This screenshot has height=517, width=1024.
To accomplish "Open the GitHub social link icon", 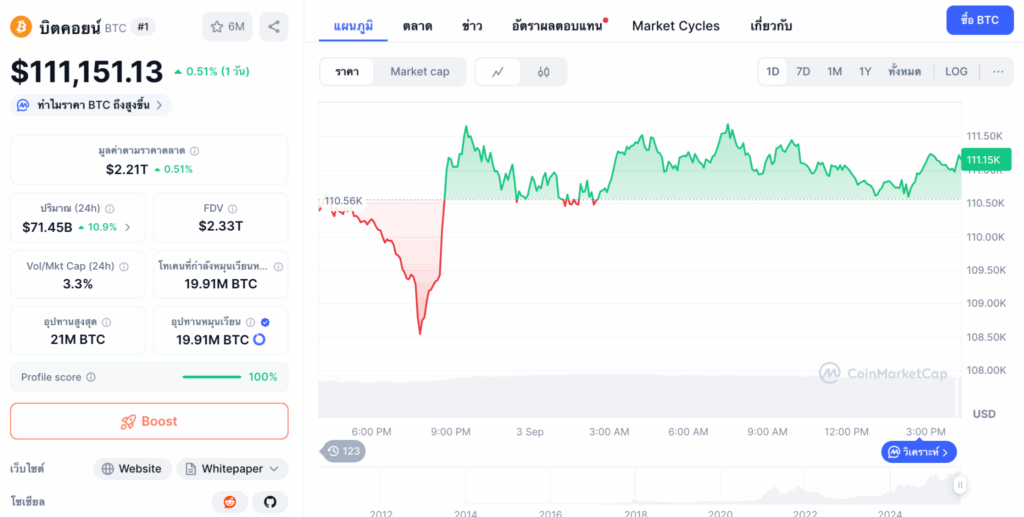I will pos(269,502).
